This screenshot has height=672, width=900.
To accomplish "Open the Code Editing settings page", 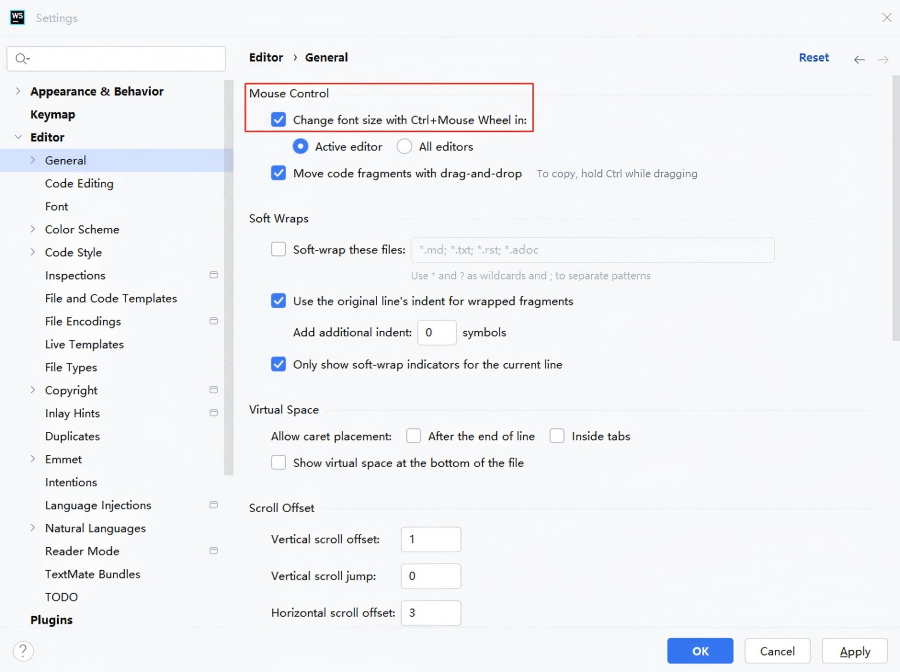I will [x=79, y=183].
